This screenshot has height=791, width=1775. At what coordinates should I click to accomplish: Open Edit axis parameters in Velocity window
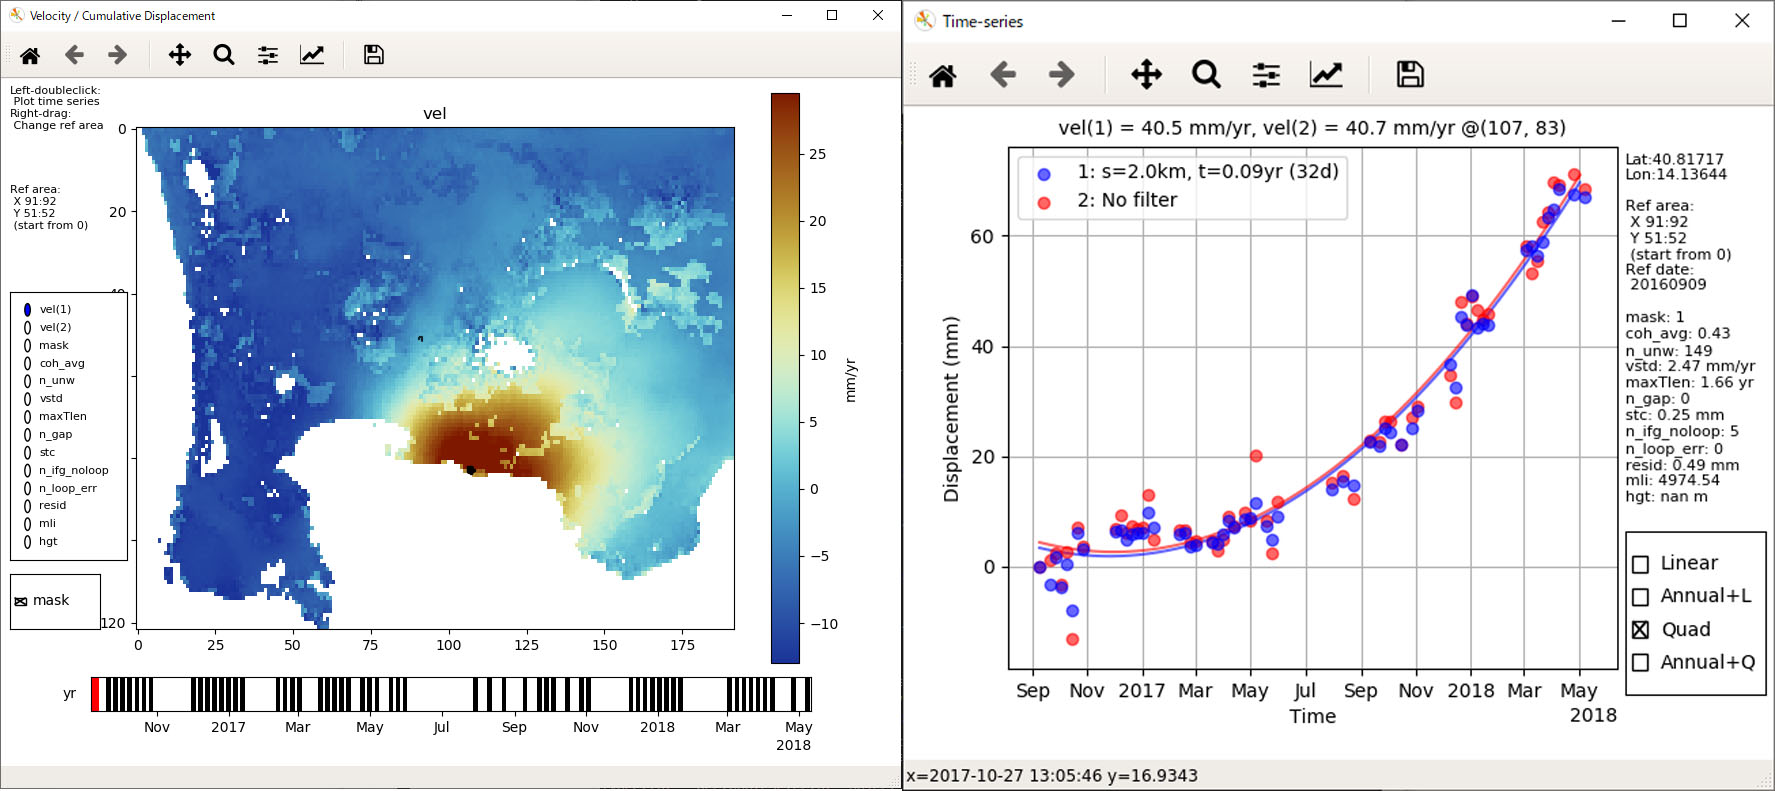pos(312,55)
